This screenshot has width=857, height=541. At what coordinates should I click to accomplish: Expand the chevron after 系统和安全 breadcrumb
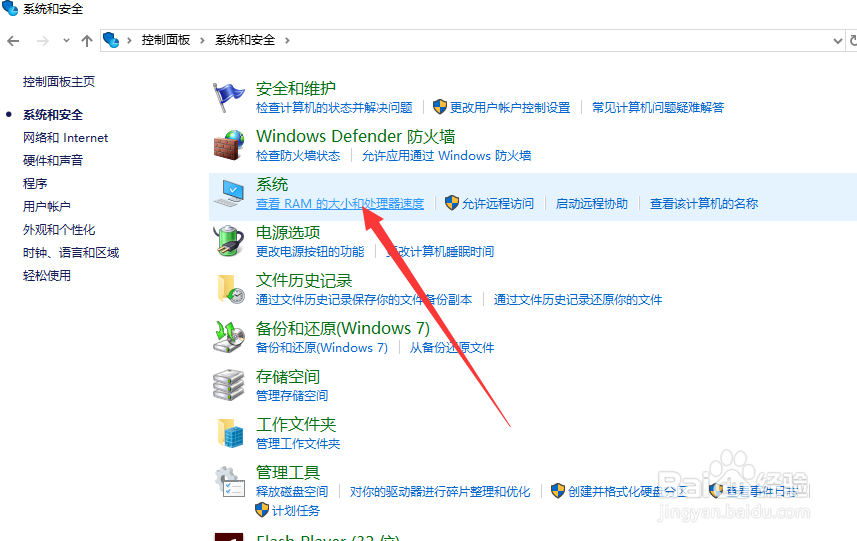[x=287, y=40]
